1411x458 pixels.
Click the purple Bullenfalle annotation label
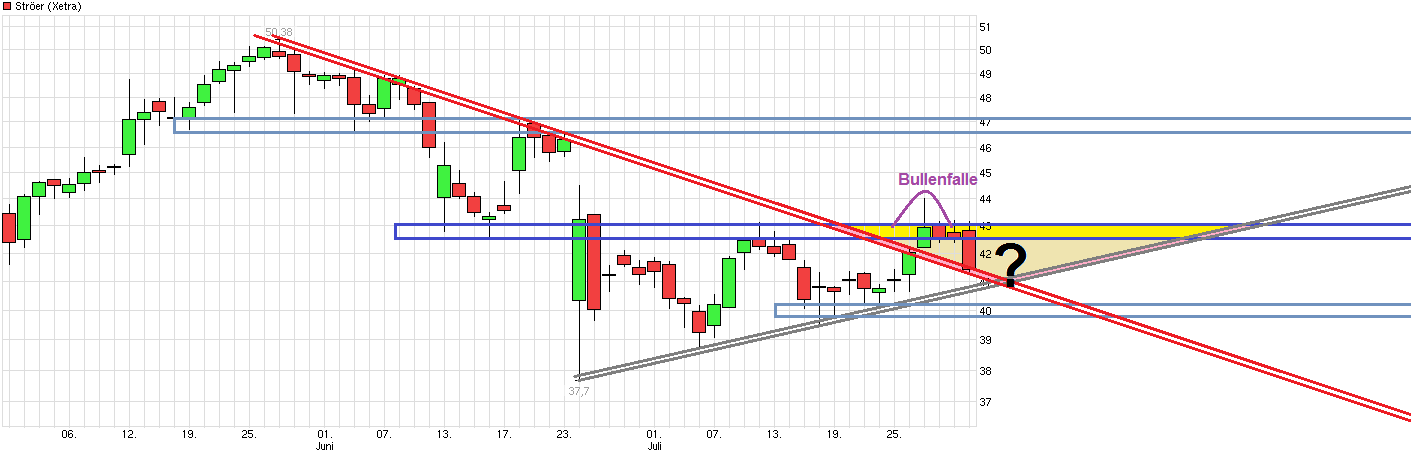pyautogui.click(x=936, y=179)
